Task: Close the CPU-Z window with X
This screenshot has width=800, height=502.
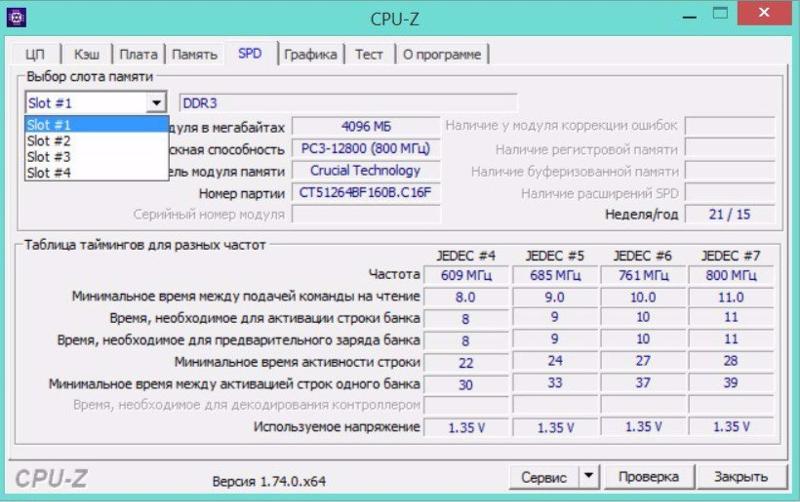Action: (764, 13)
